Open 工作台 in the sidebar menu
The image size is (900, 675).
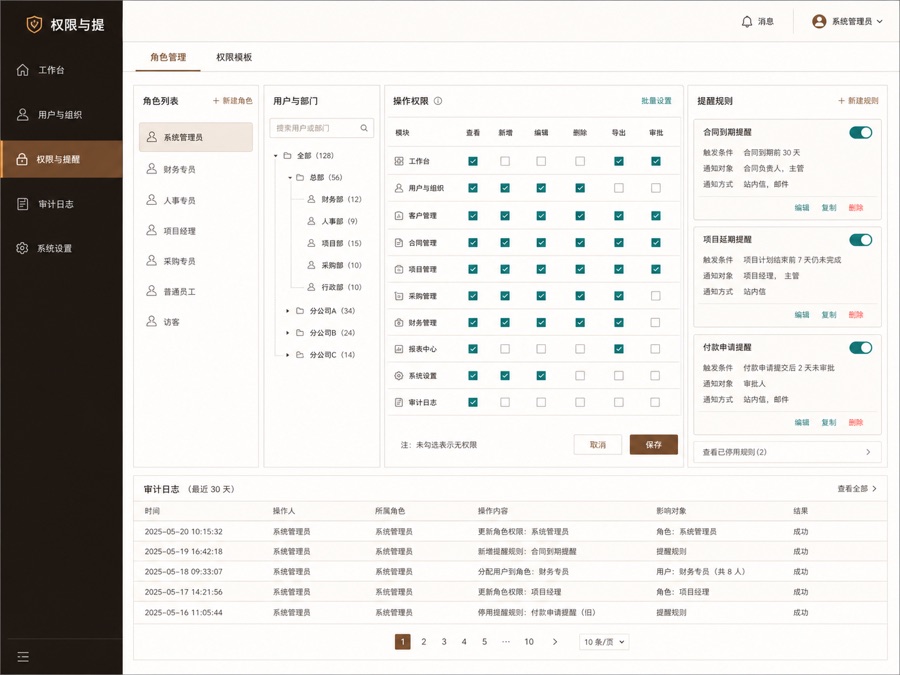tap(61, 70)
